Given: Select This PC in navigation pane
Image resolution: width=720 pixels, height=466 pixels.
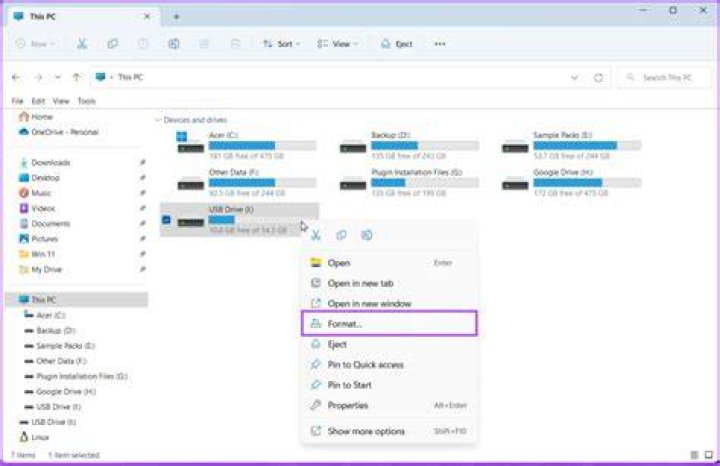Looking at the screenshot, I should (x=77, y=300).
